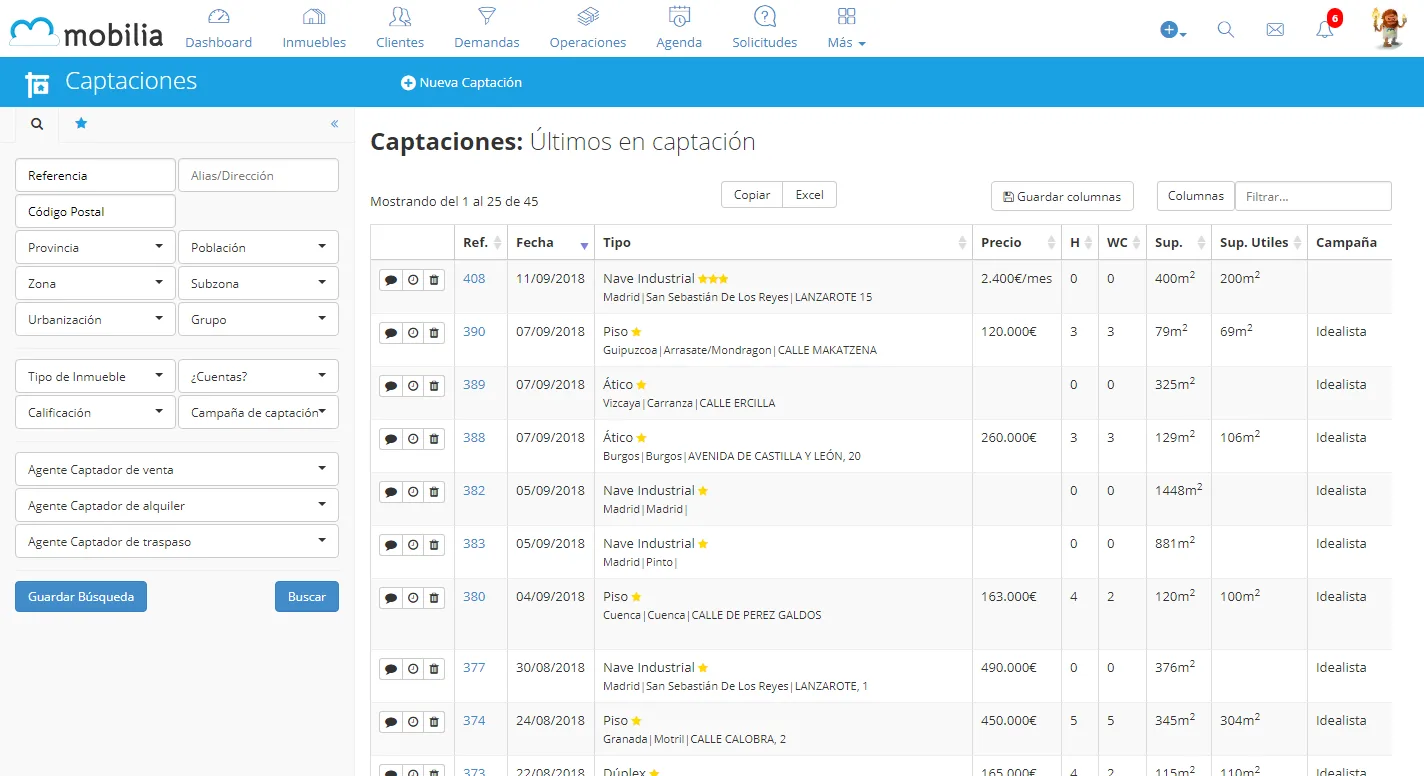Export table with Excel button

point(810,195)
